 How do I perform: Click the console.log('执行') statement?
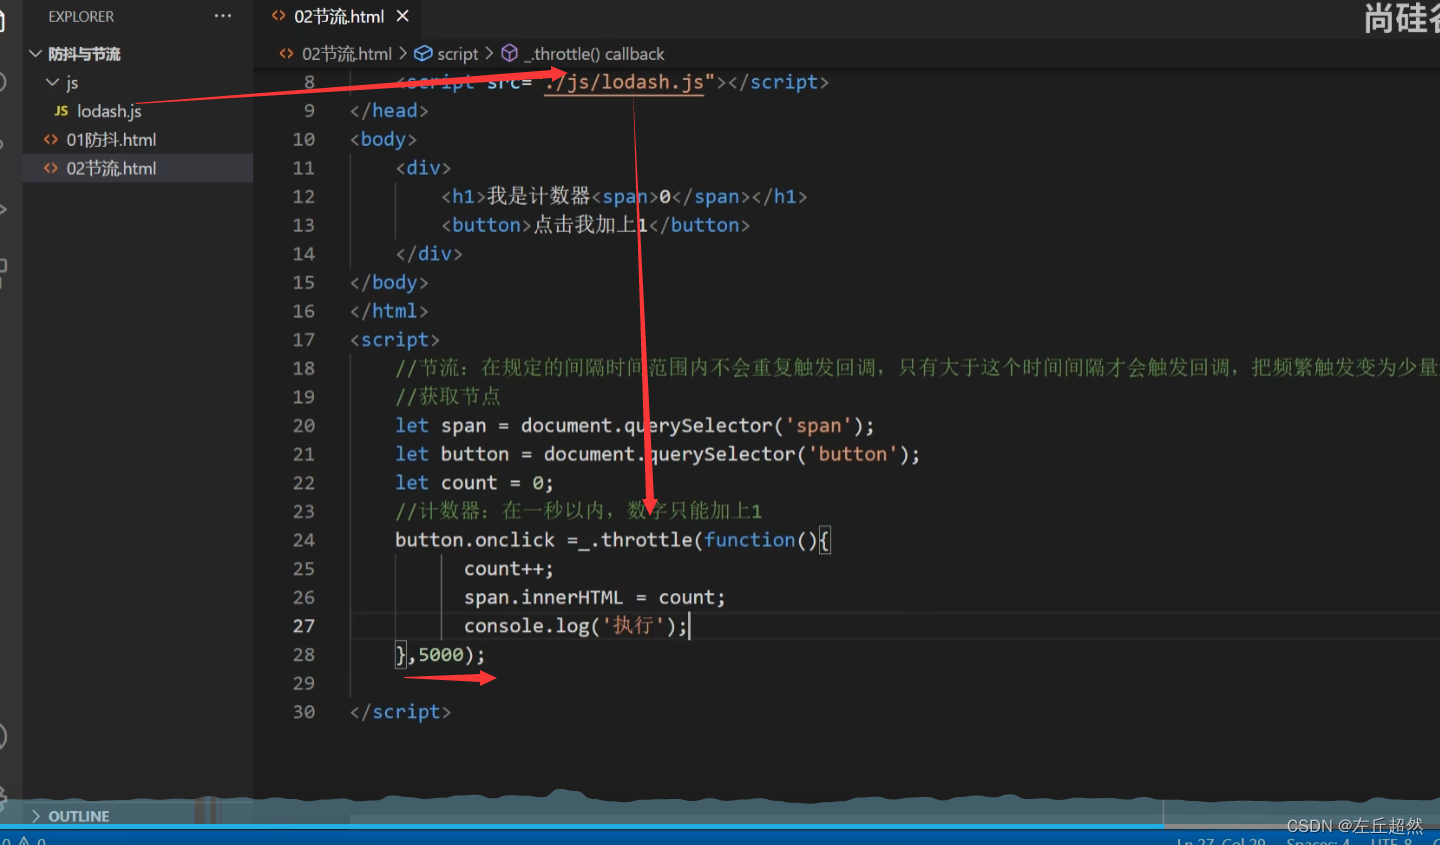click(576, 626)
